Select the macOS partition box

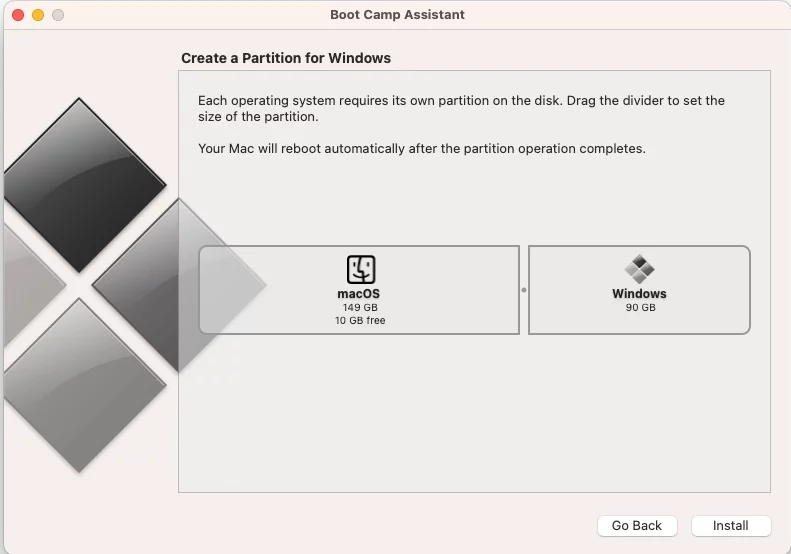click(x=359, y=290)
